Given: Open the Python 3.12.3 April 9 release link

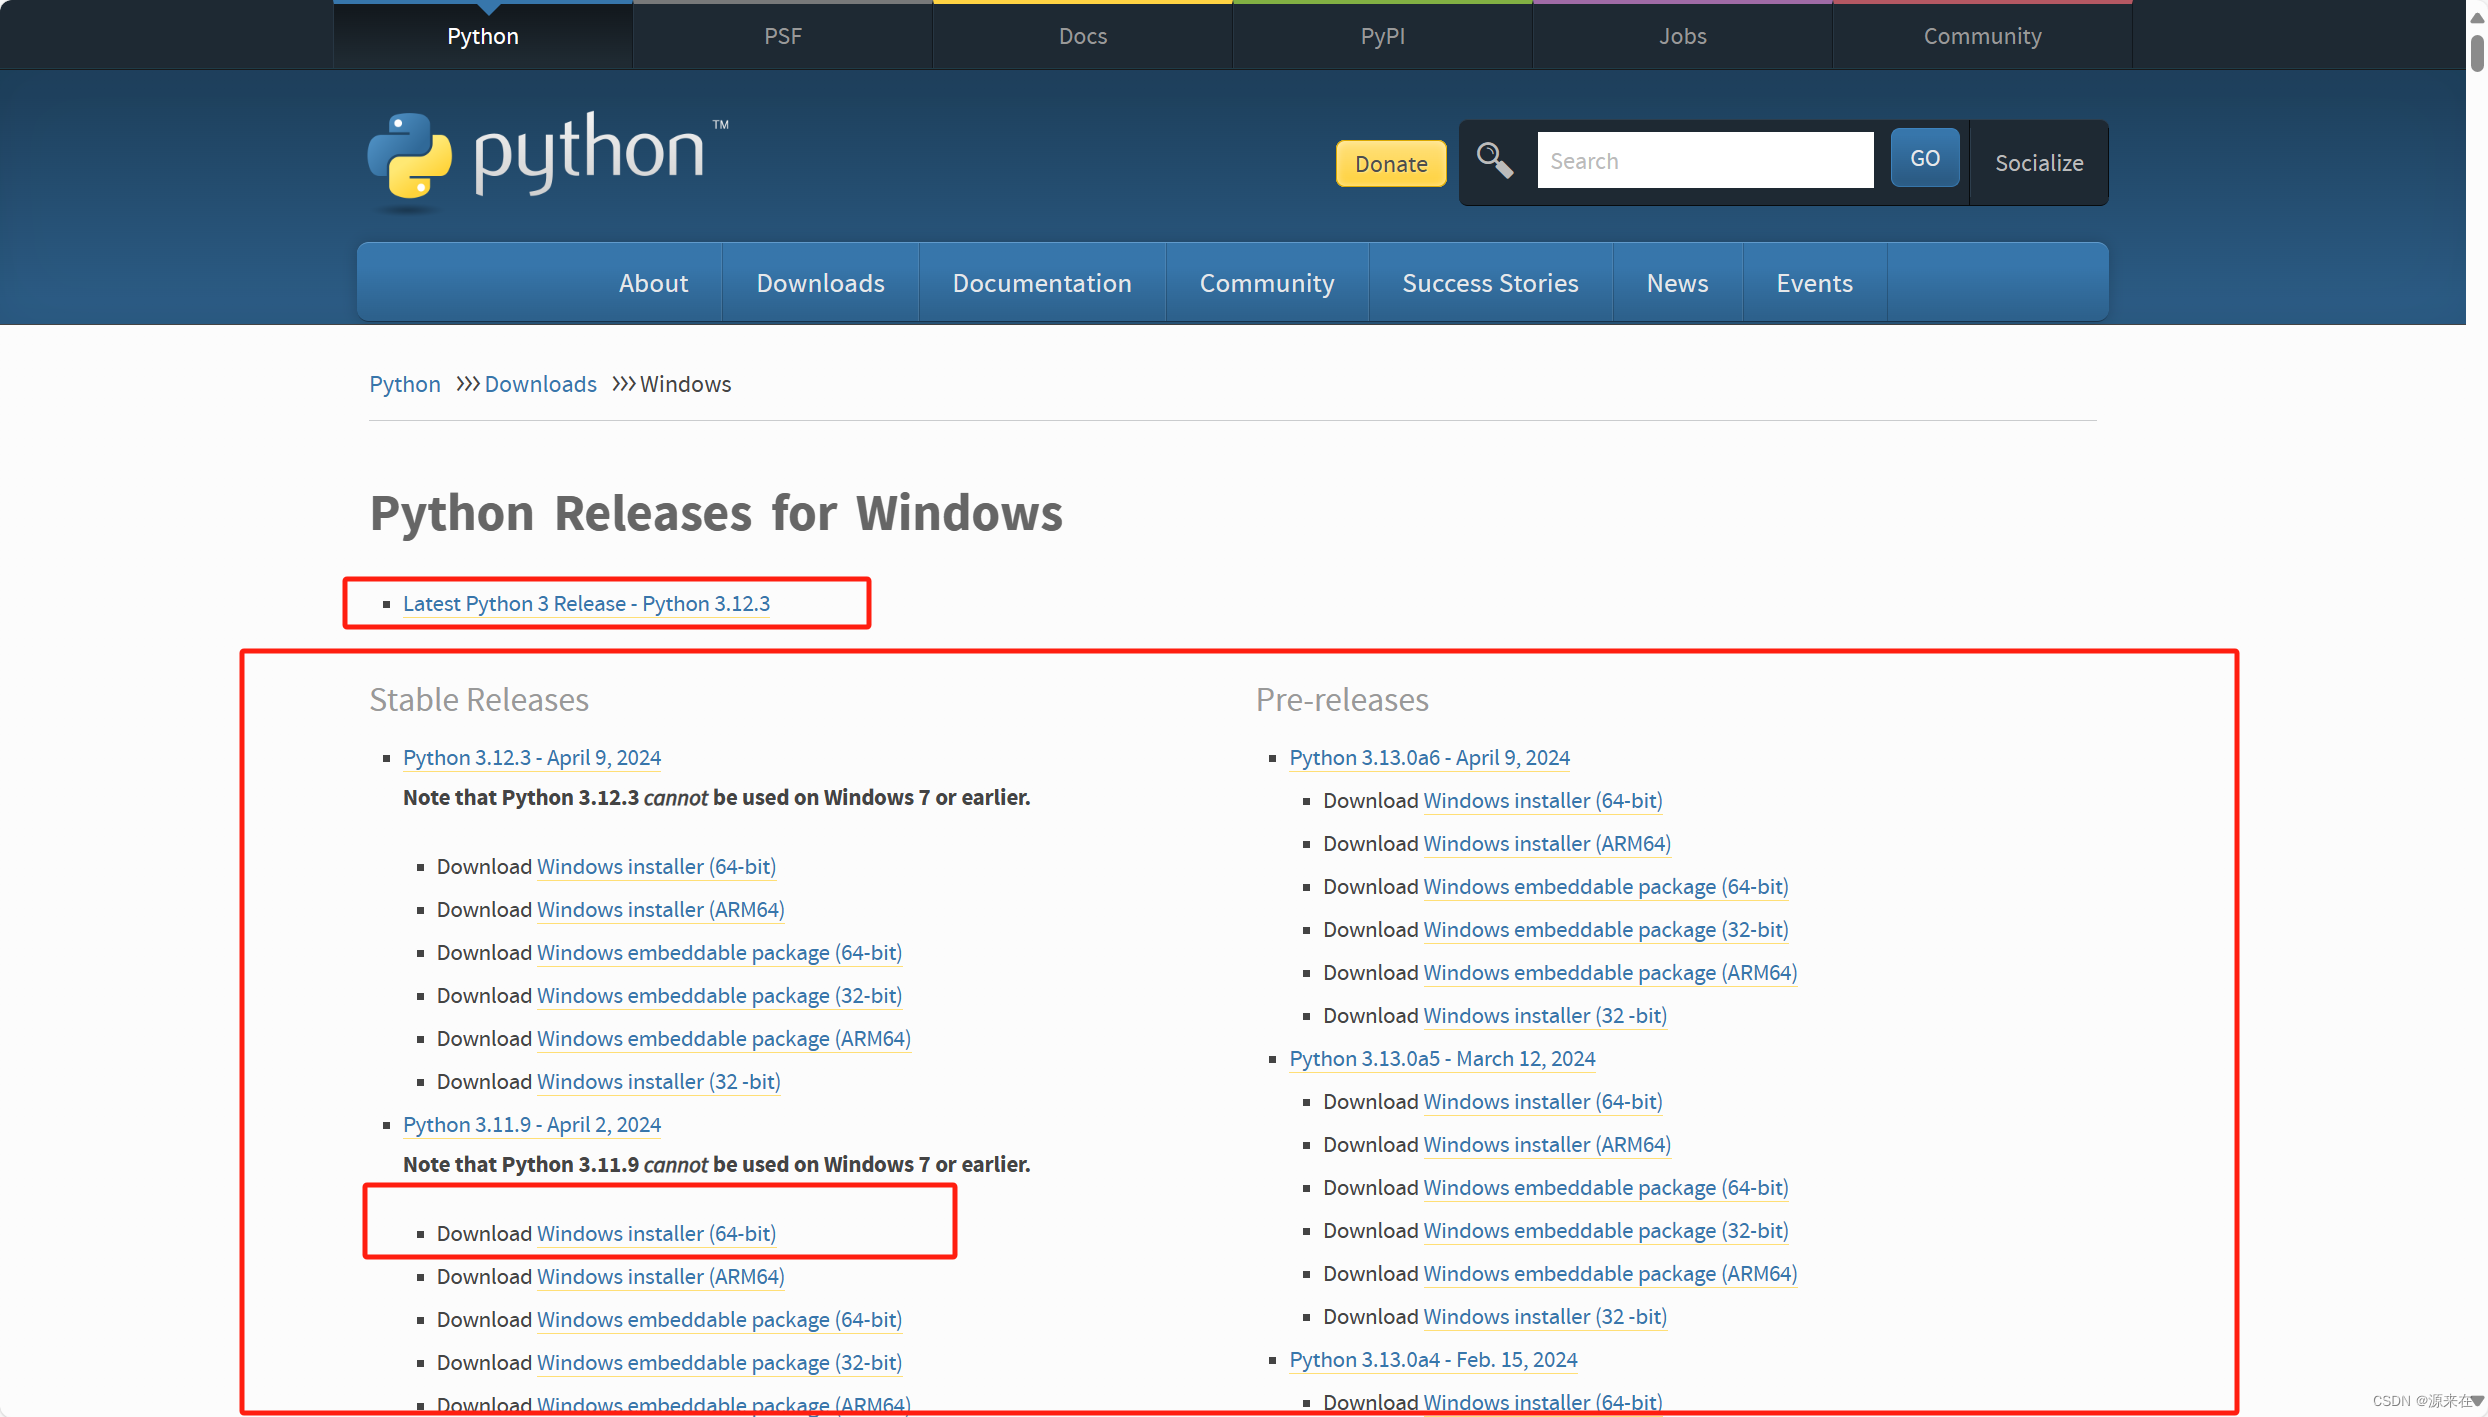Looking at the screenshot, I should (531, 758).
